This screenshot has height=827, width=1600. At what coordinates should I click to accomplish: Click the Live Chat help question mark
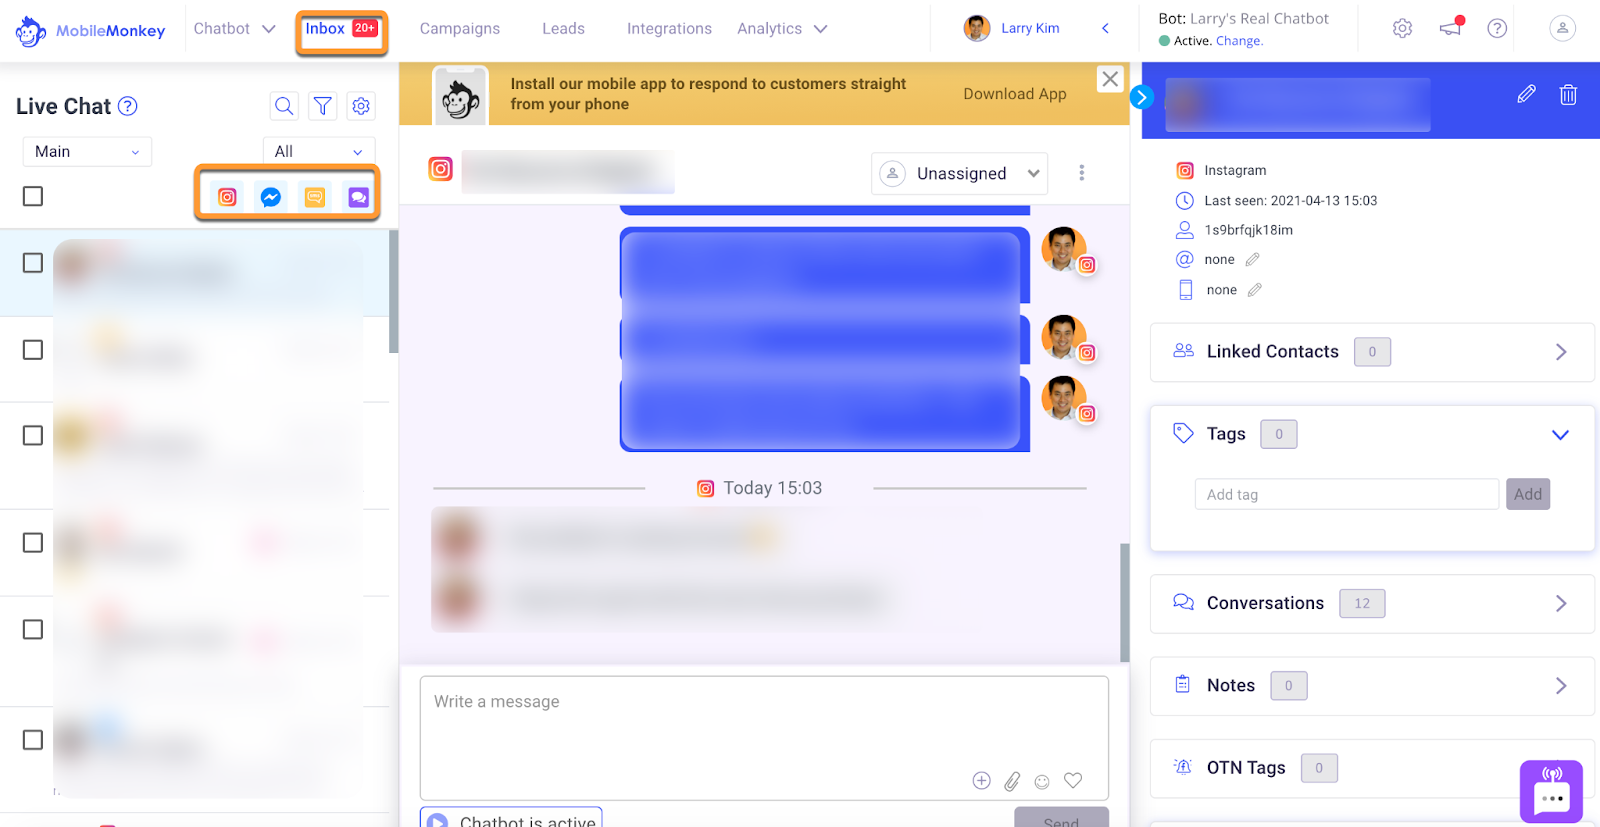click(128, 106)
